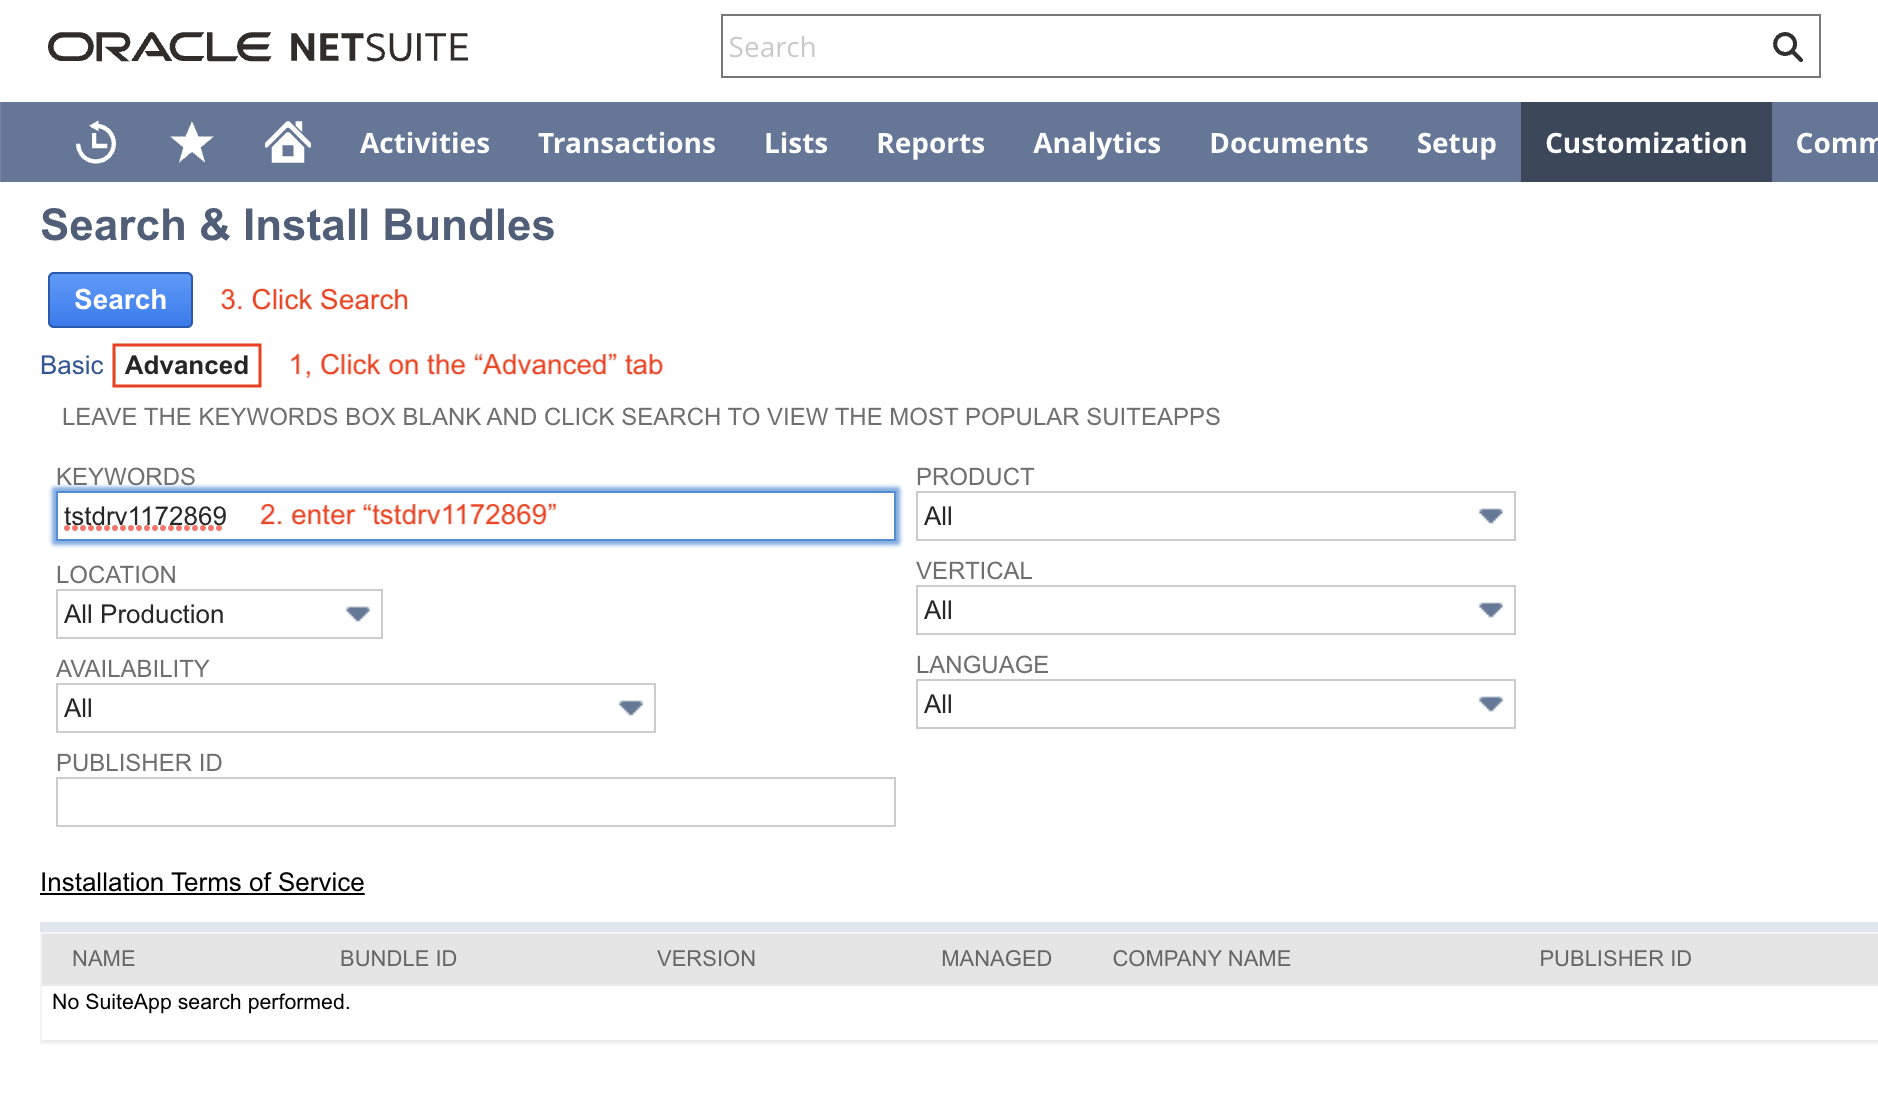Switch to the Advanced search tab
Image resolution: width=1878 pixels, height=1102 pixels.
pyautogui.click(x=186, y=364)
